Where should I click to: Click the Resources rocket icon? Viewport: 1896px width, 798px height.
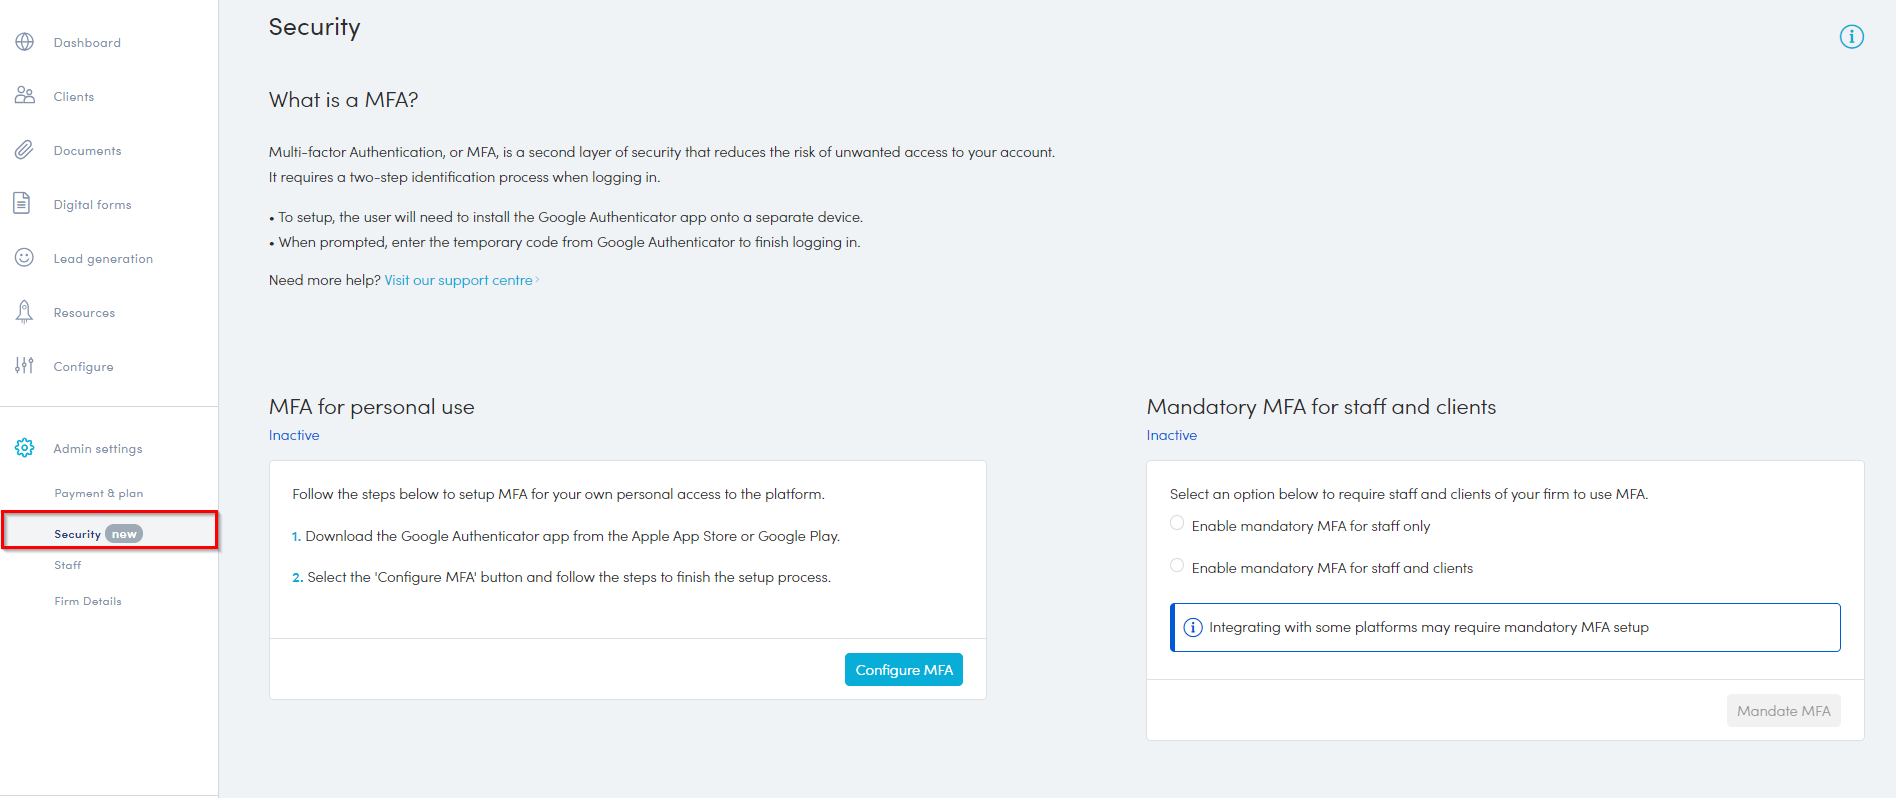(x=25, y=312)
